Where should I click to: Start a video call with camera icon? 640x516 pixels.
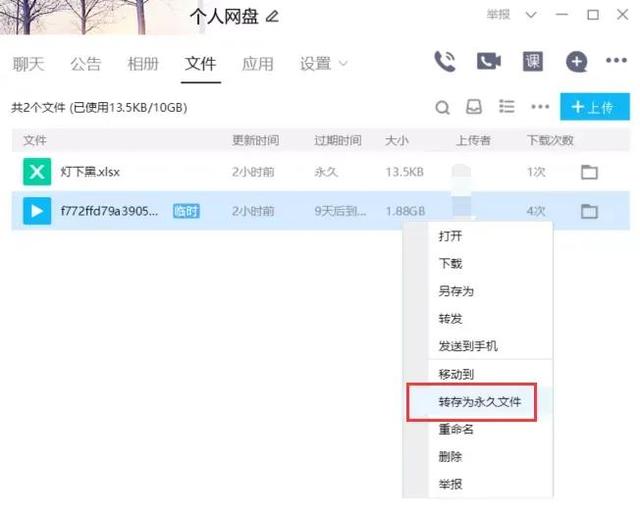click(x=489, y=61)
